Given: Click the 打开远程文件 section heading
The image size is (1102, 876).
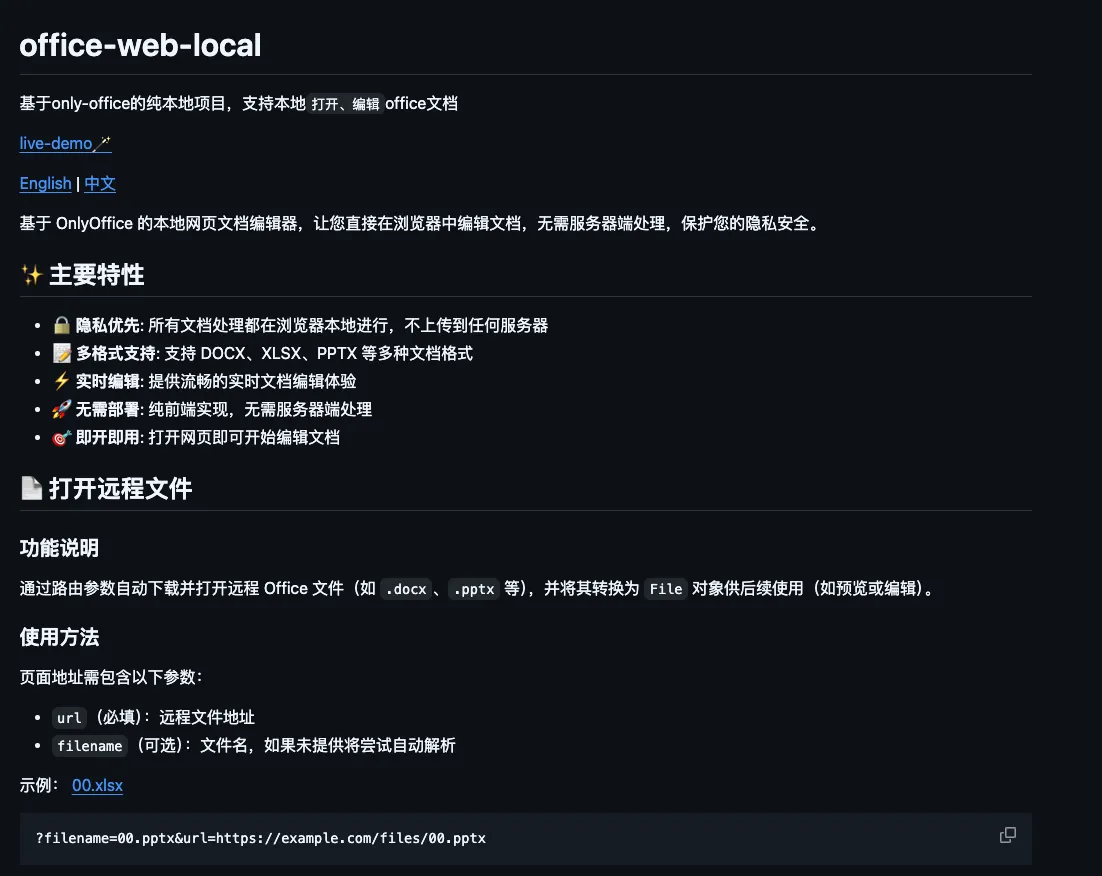Looking at the screenshot, I should point(120,489).
